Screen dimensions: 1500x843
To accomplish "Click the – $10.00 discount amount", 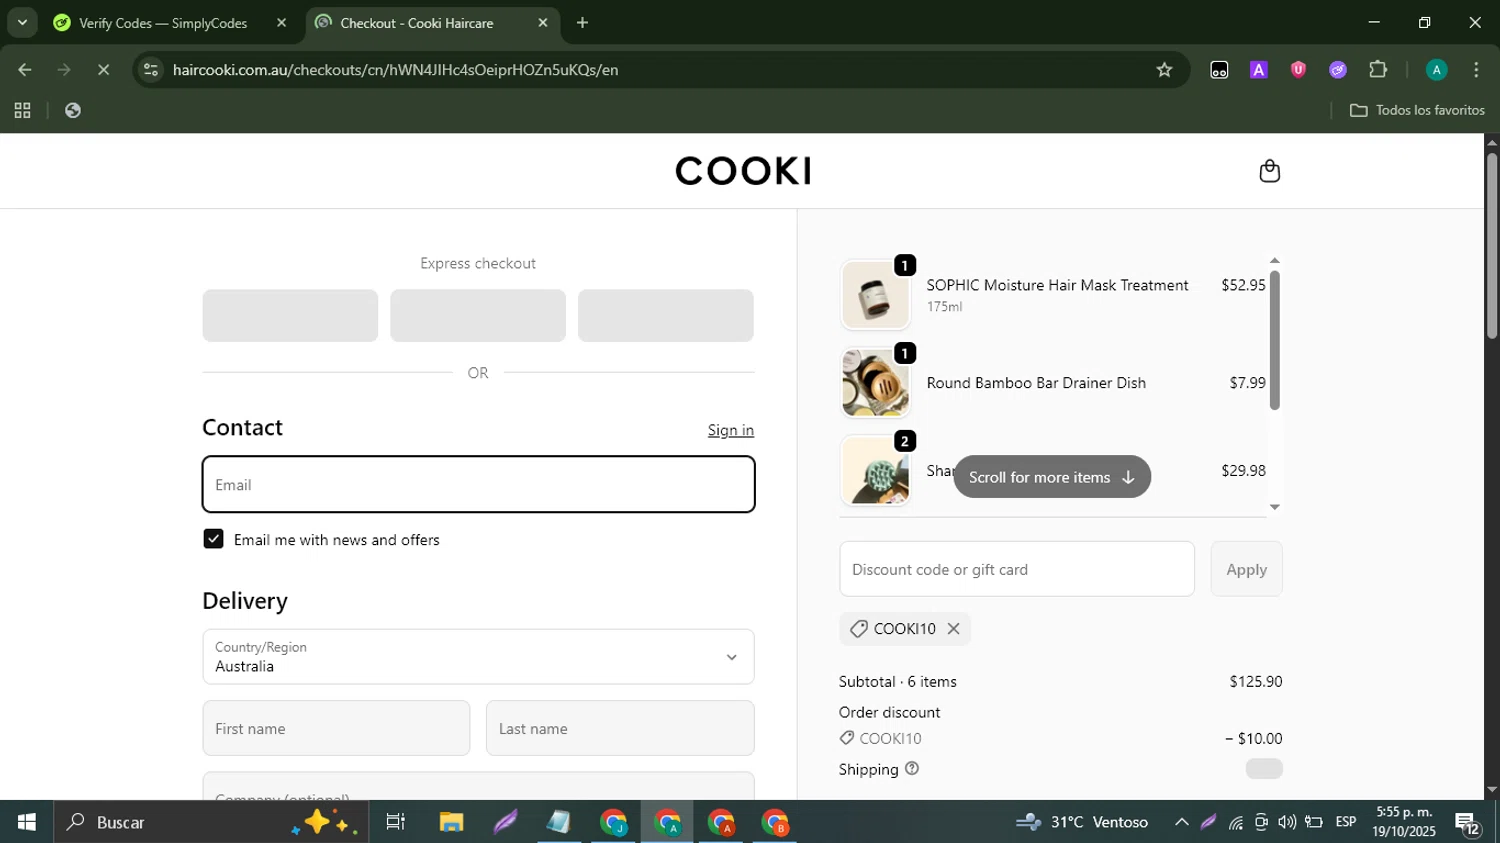I will pyautogui.click(x=1253, y=739).
